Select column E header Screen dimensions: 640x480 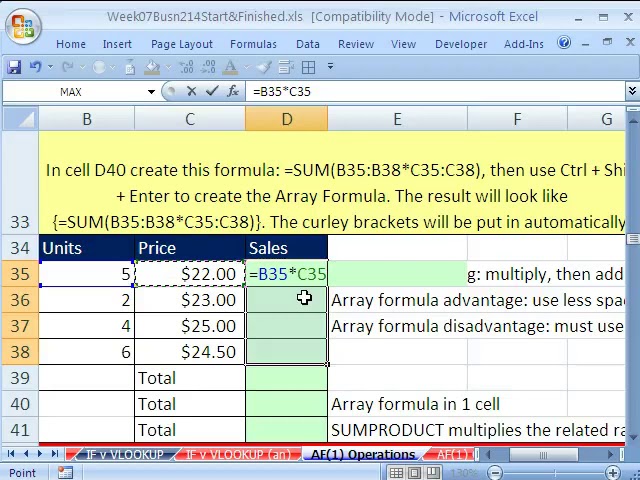click(x=397, y=119)
